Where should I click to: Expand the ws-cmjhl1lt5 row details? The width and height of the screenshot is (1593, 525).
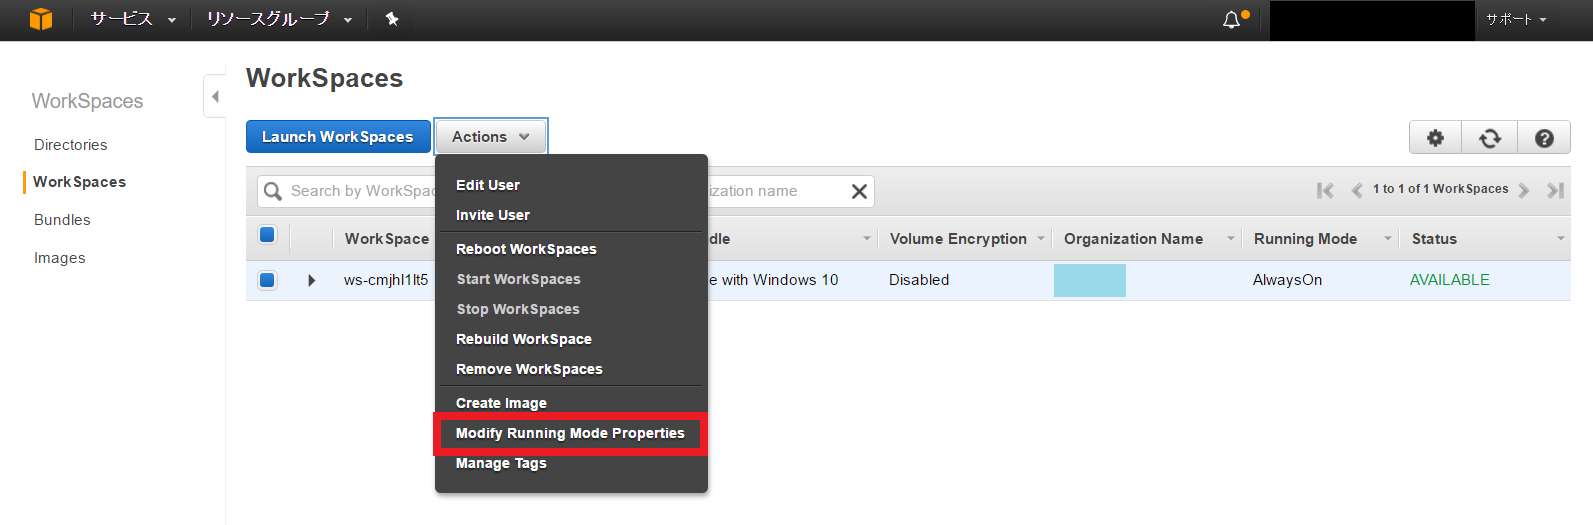tap(312, 280)
